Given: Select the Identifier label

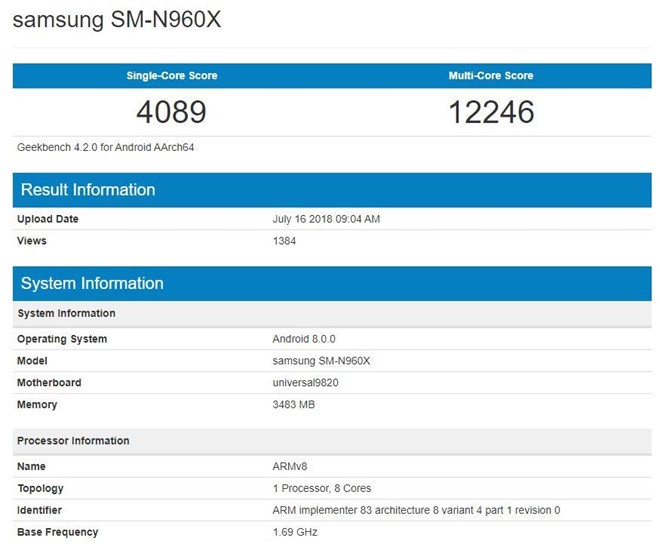Looking at the screenshot, I should click(40, 510).
